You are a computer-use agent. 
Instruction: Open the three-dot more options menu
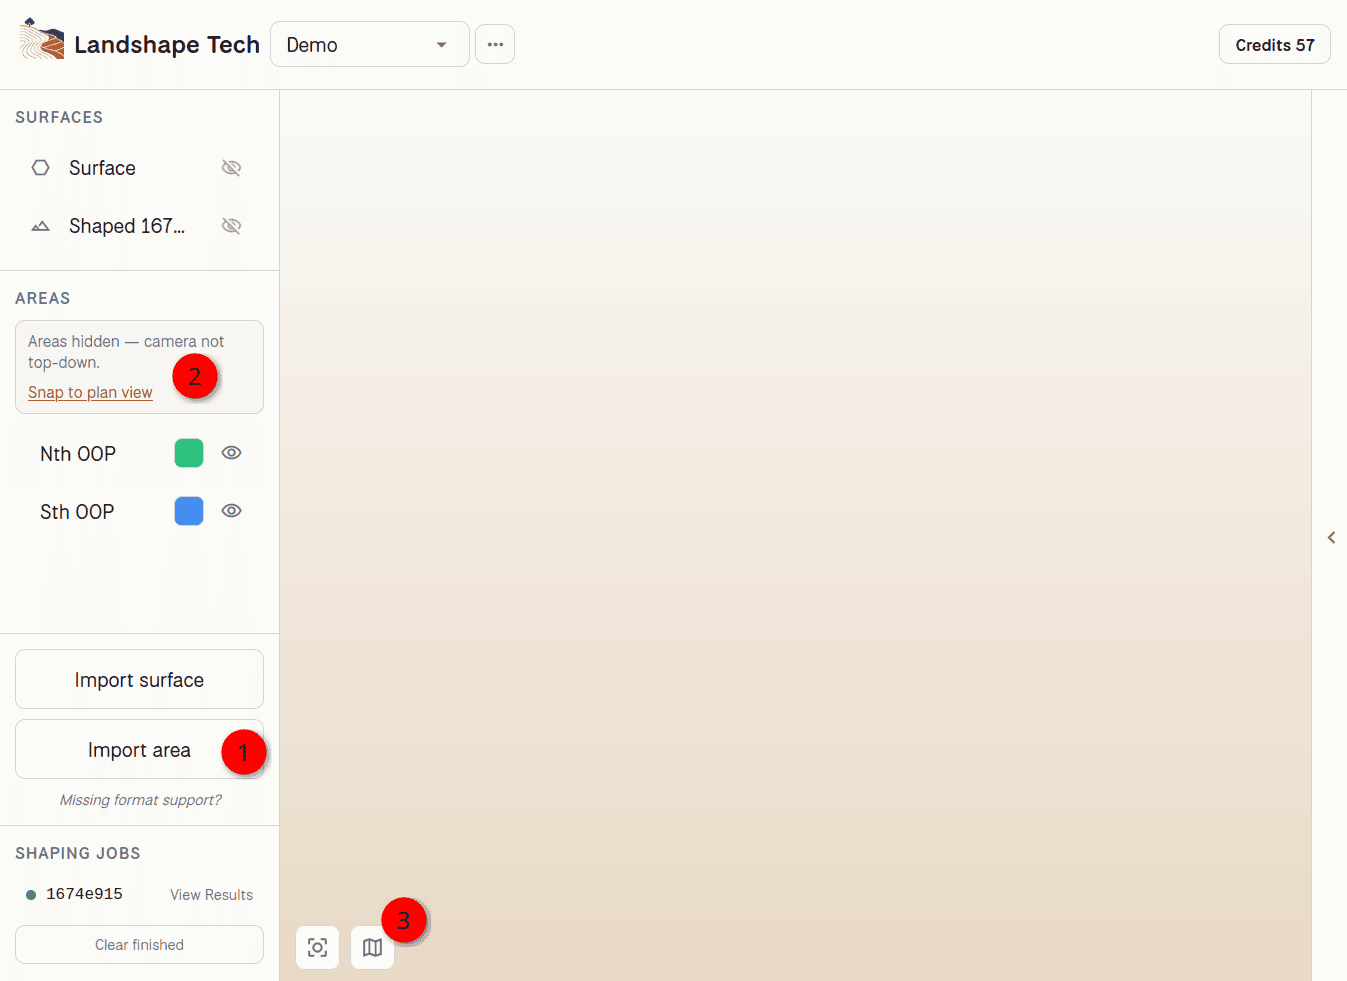point(495,44)
